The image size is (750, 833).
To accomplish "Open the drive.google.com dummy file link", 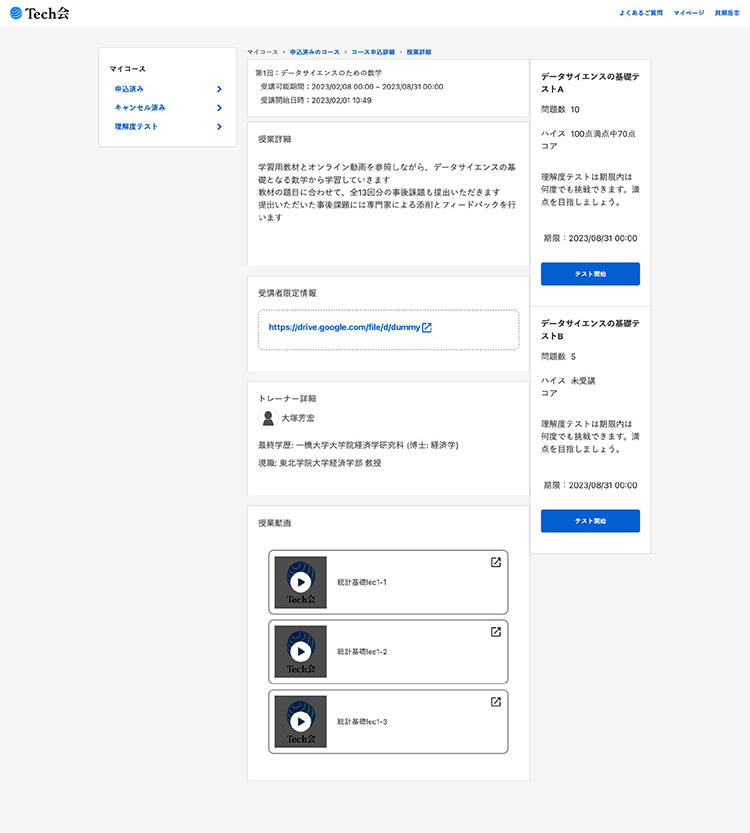I will (344, 328).
